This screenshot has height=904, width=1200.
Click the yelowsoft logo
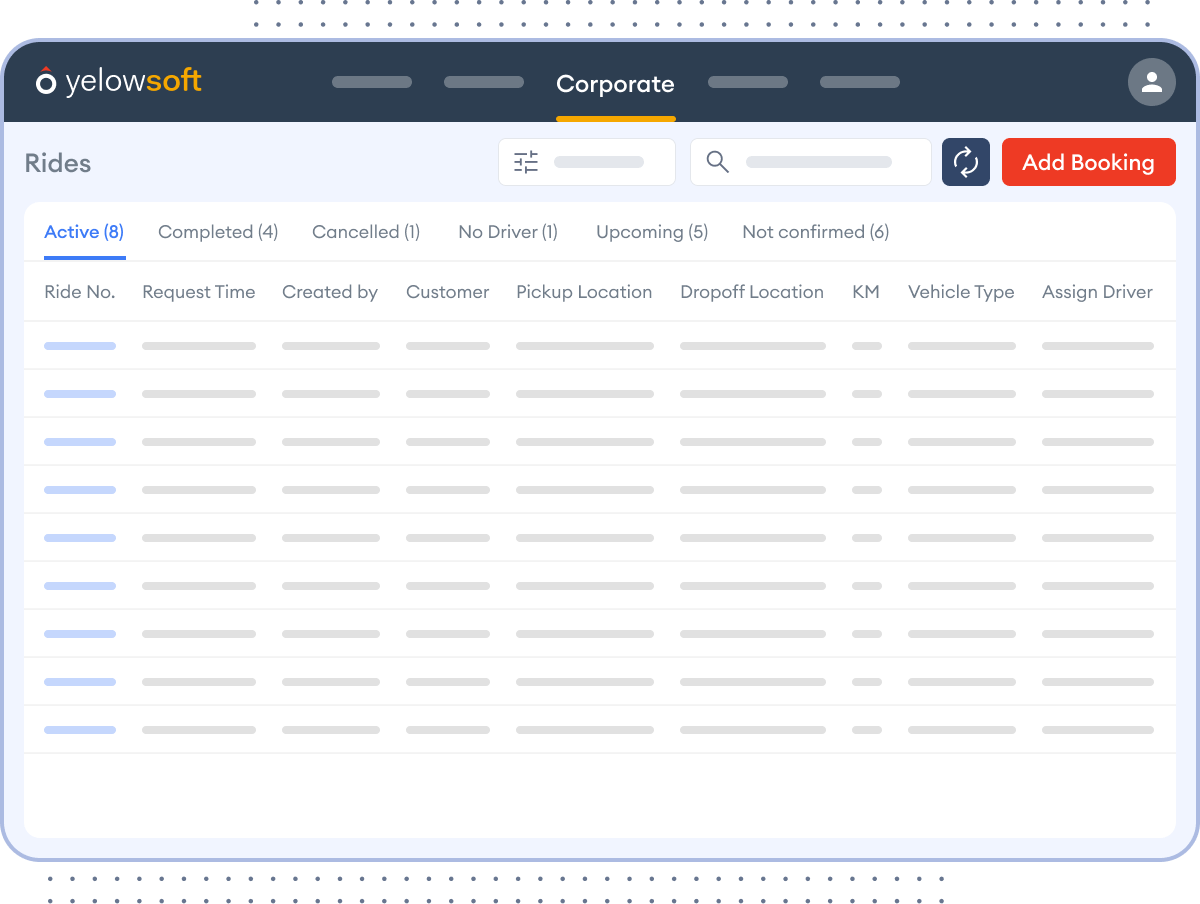tap(118, 82)
